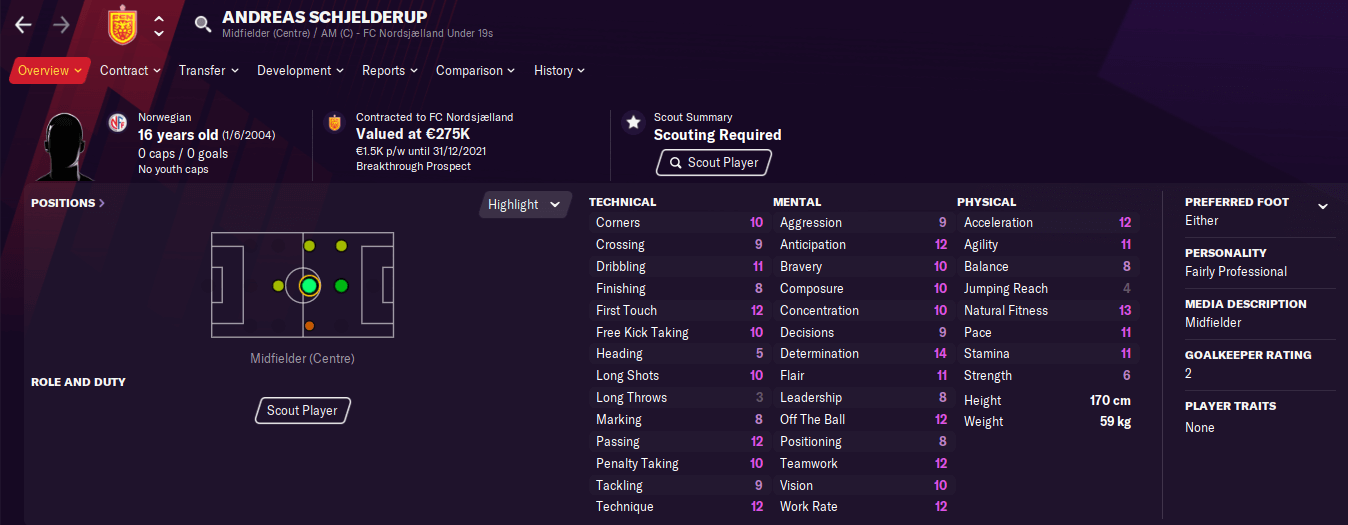The width and height of the screenshot is (1348, 525).
Task: Click the player silhouette portrait
Action: coord(64,146)
